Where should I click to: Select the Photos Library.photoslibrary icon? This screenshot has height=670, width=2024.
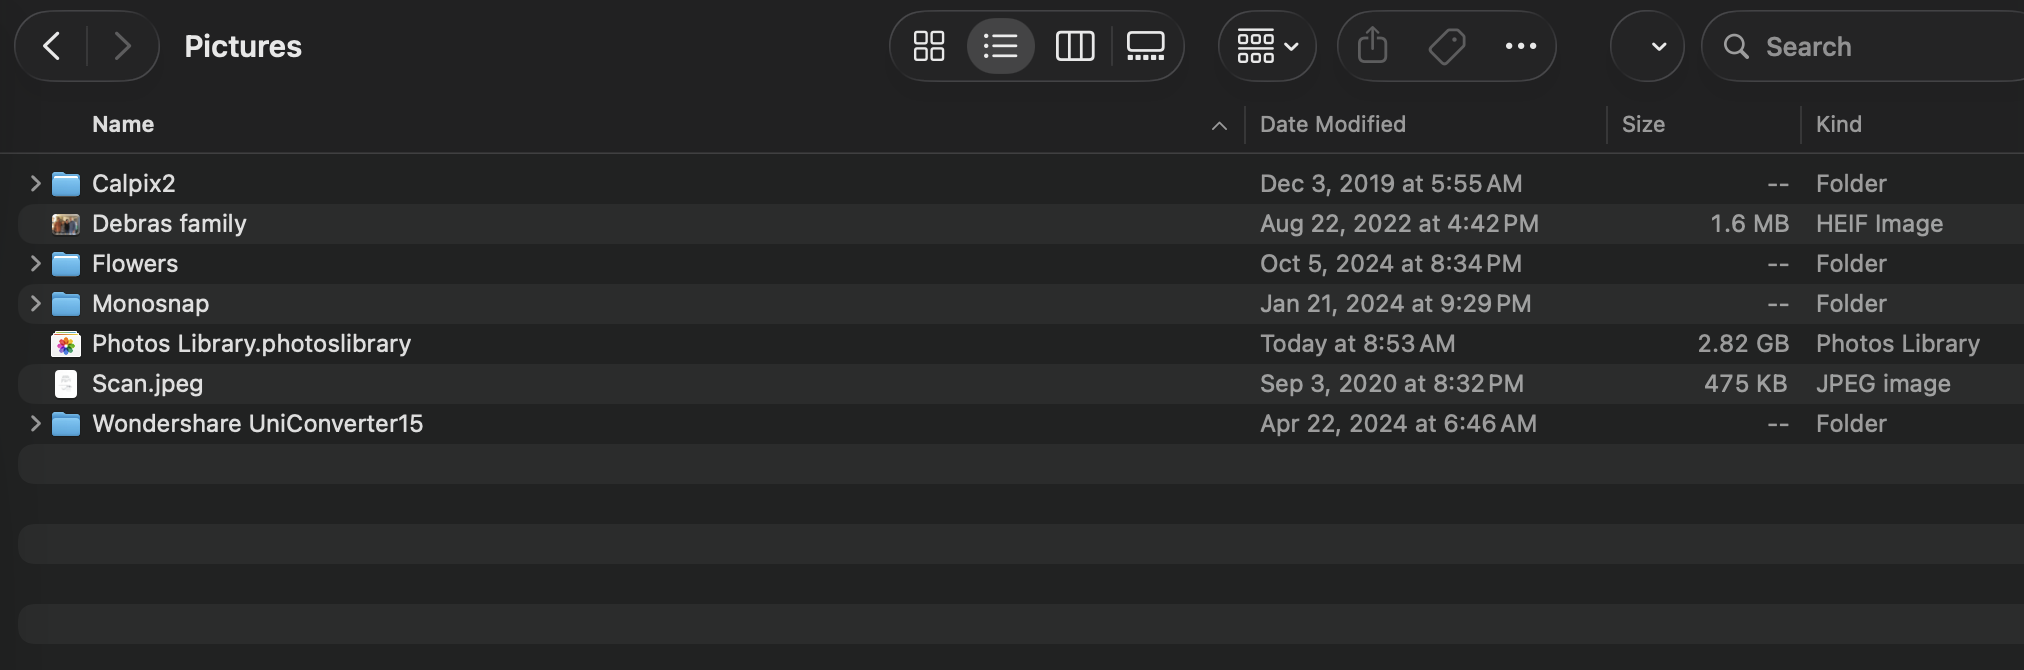pos(66,344)
